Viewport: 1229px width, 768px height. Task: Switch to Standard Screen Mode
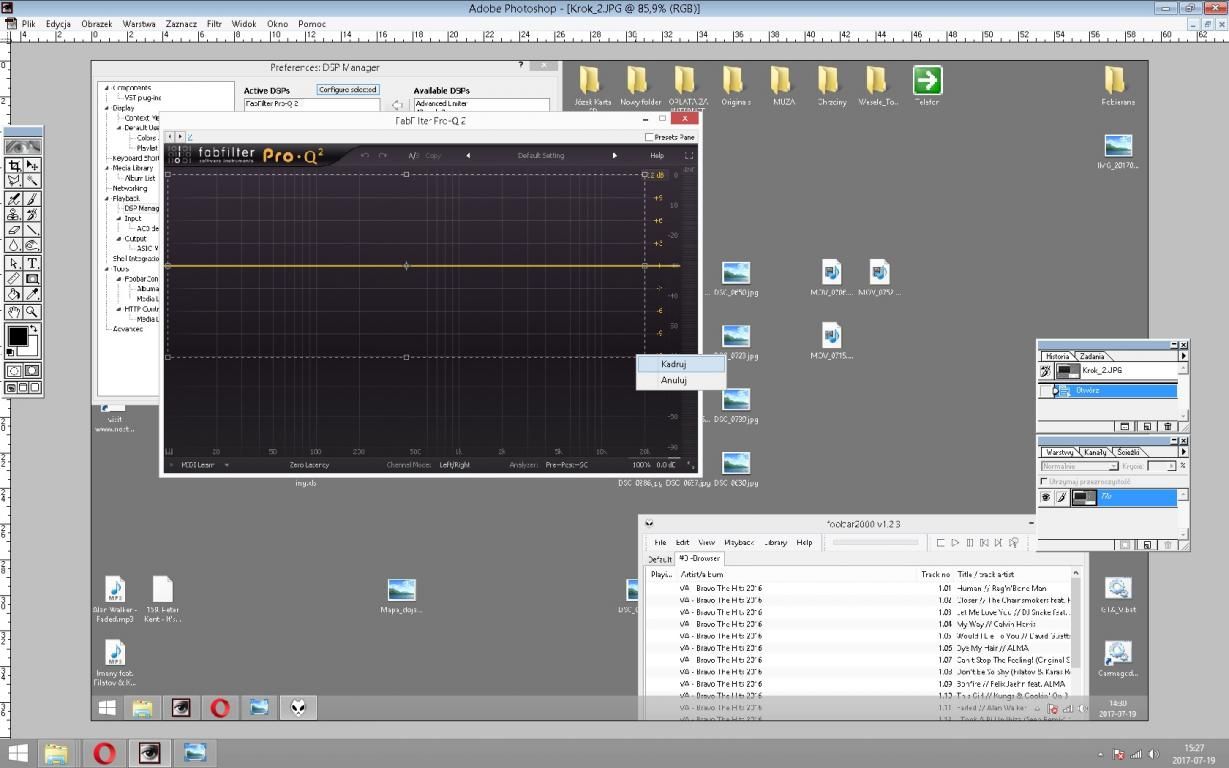point(10,388)
